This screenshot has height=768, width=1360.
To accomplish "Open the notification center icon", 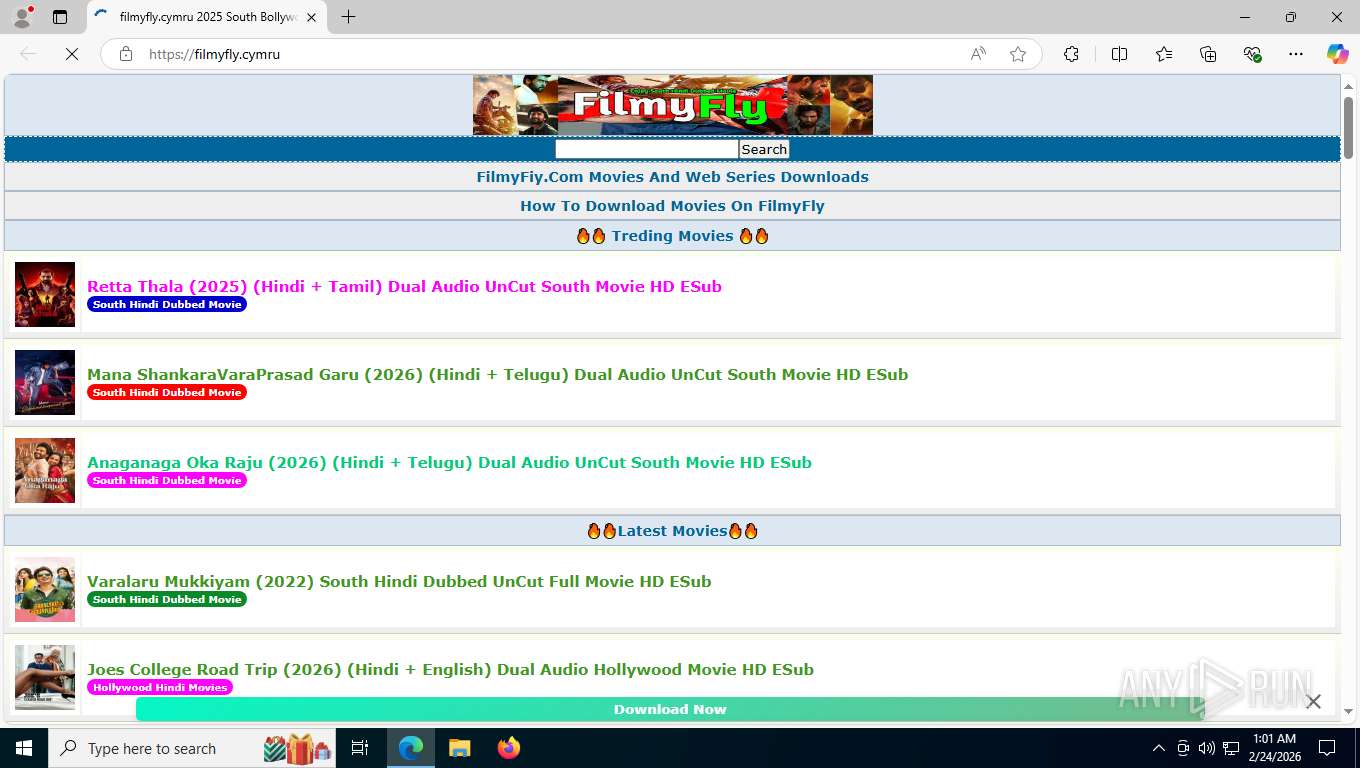I will (1327, 748).
